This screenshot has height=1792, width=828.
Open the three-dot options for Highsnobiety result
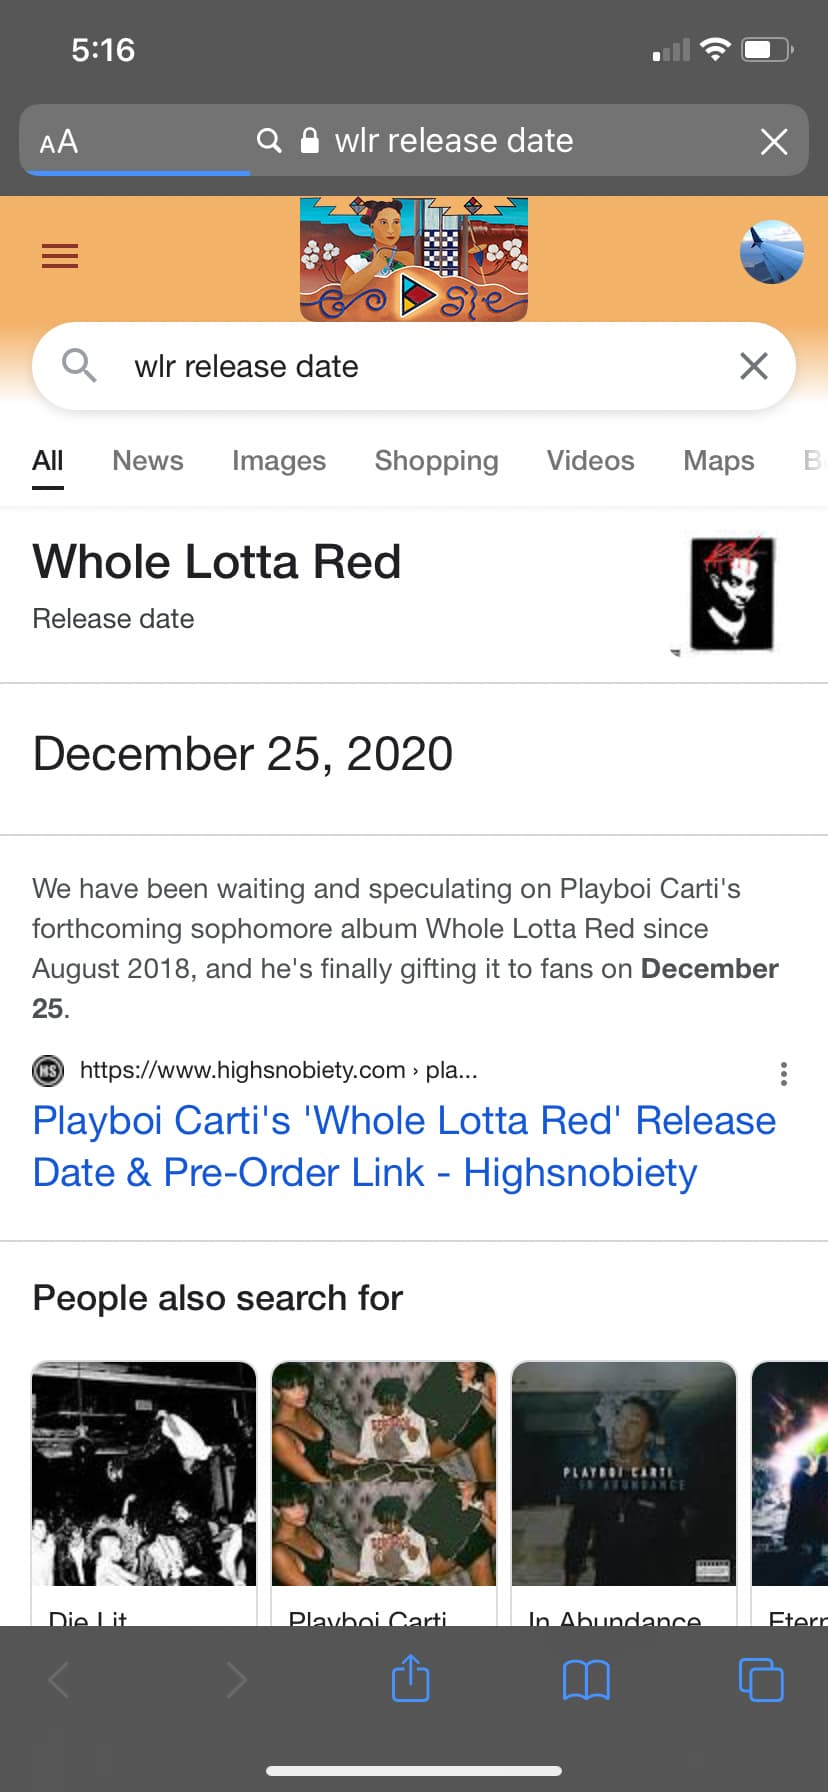tap(784, 1074)
